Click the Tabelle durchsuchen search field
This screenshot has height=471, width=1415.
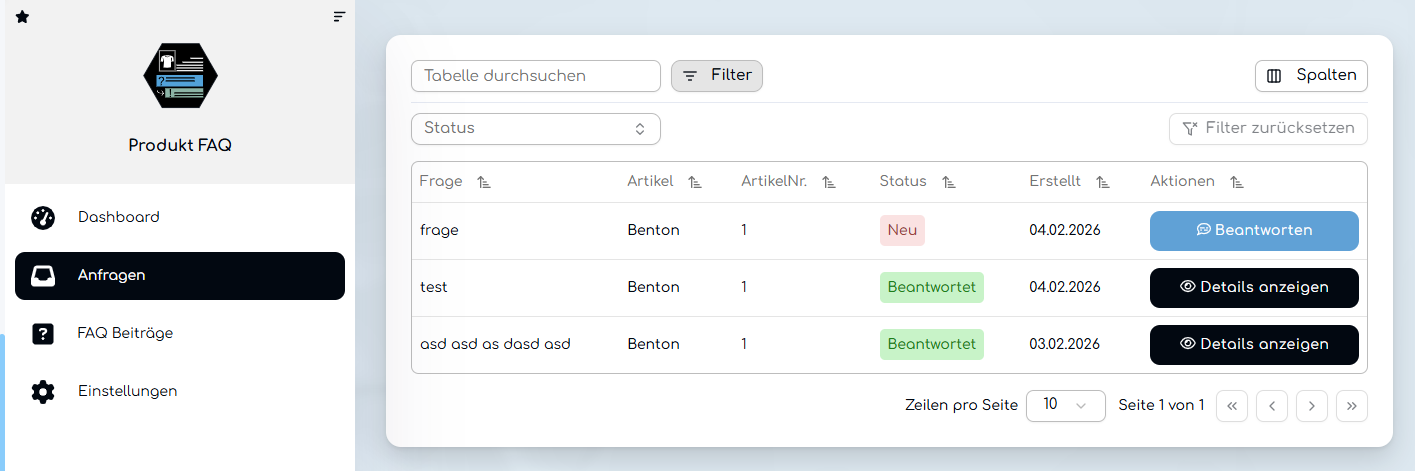pyautogui.click(x=536, y=76)
